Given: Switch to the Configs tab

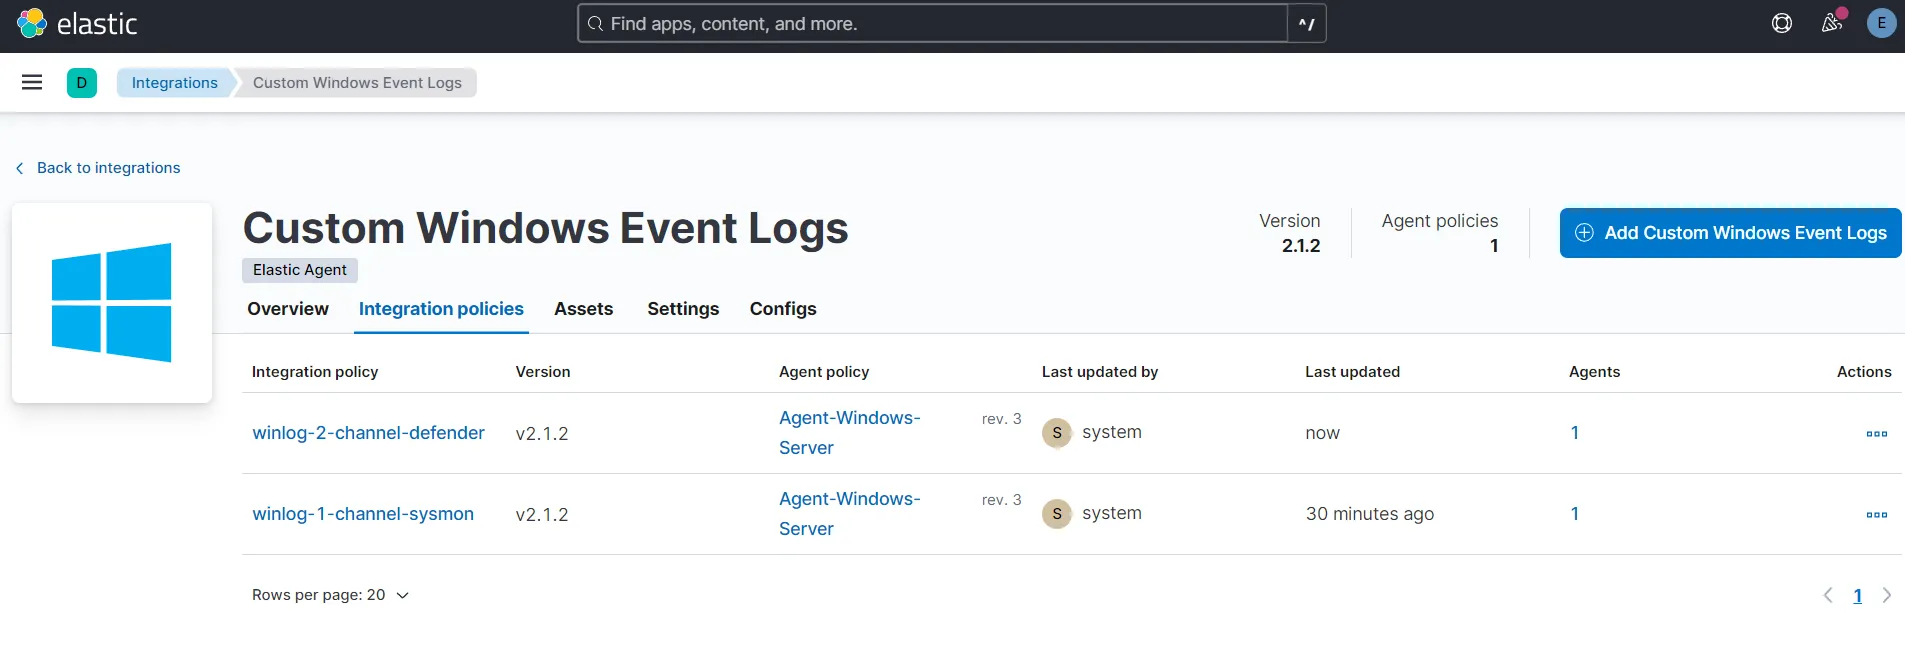Looking at the screenshot, I should 783,309.
